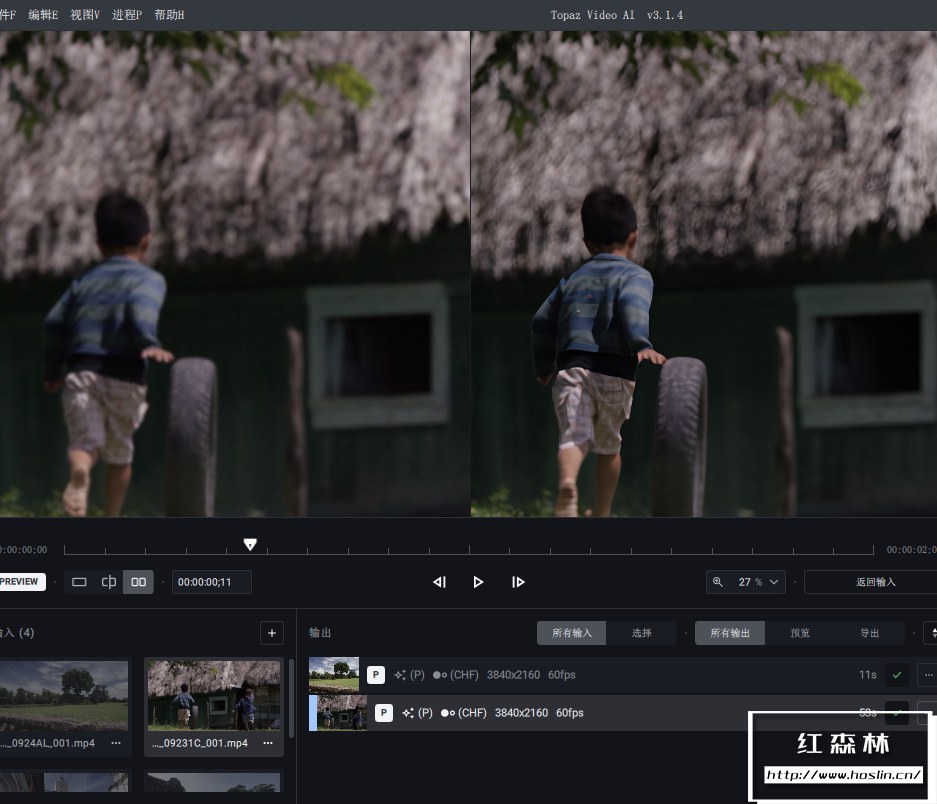Open the 文件F menu
The height and width of the screenshot is (804, 937).
click(x=7, y=15)
